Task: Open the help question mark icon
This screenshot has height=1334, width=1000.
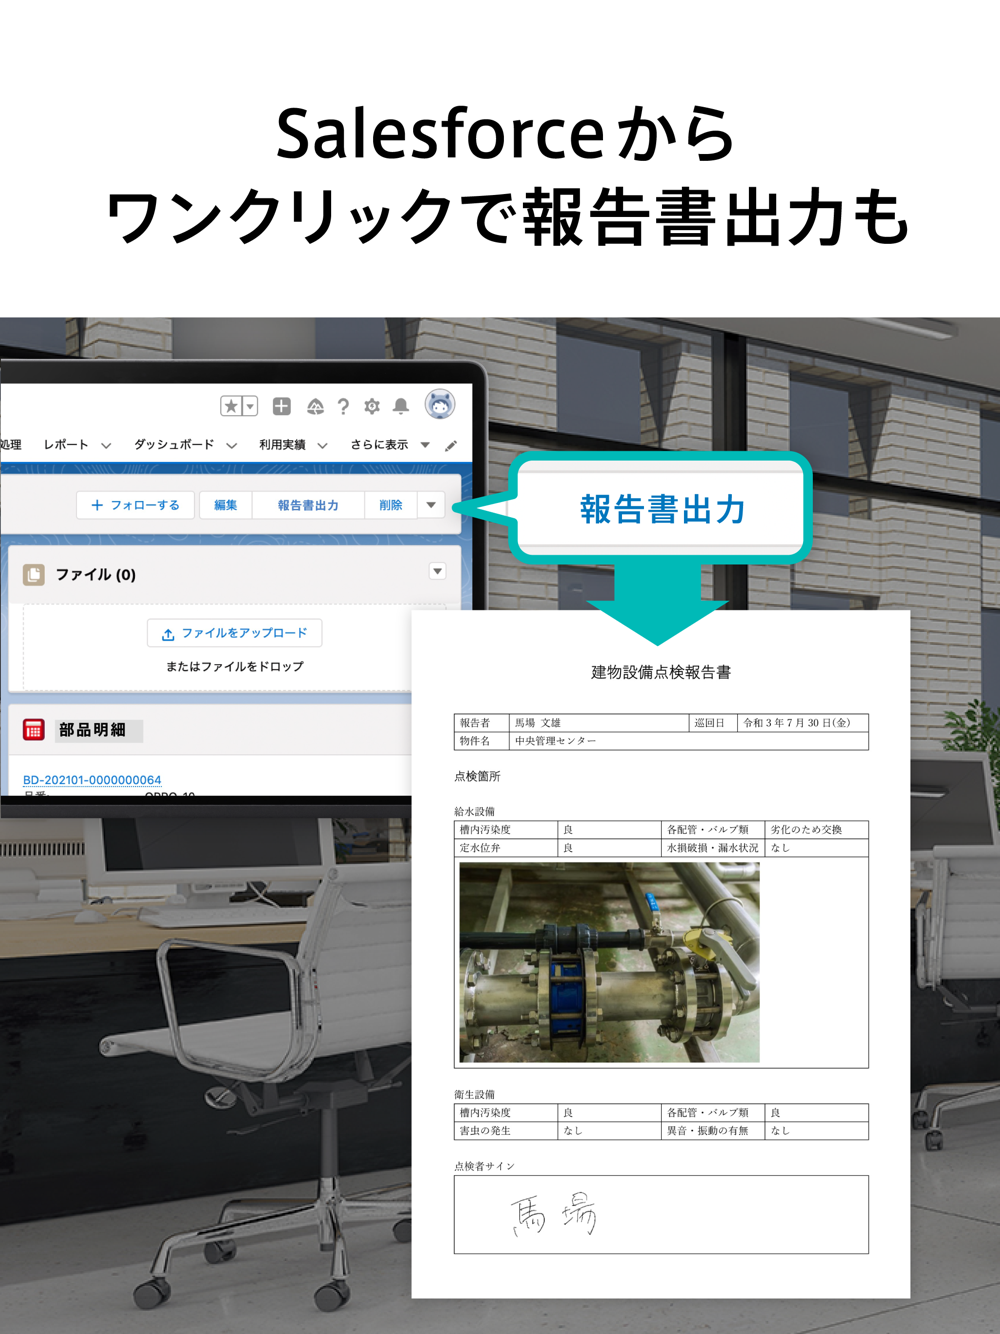Action: [x=343, y=406]
